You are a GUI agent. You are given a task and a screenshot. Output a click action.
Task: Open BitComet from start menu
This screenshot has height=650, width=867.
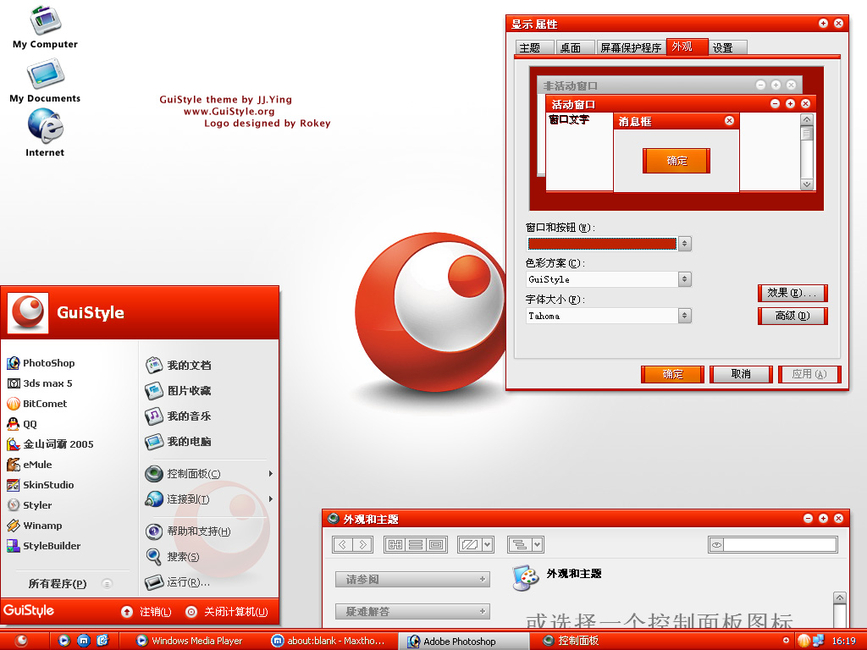tap(37, 403)
